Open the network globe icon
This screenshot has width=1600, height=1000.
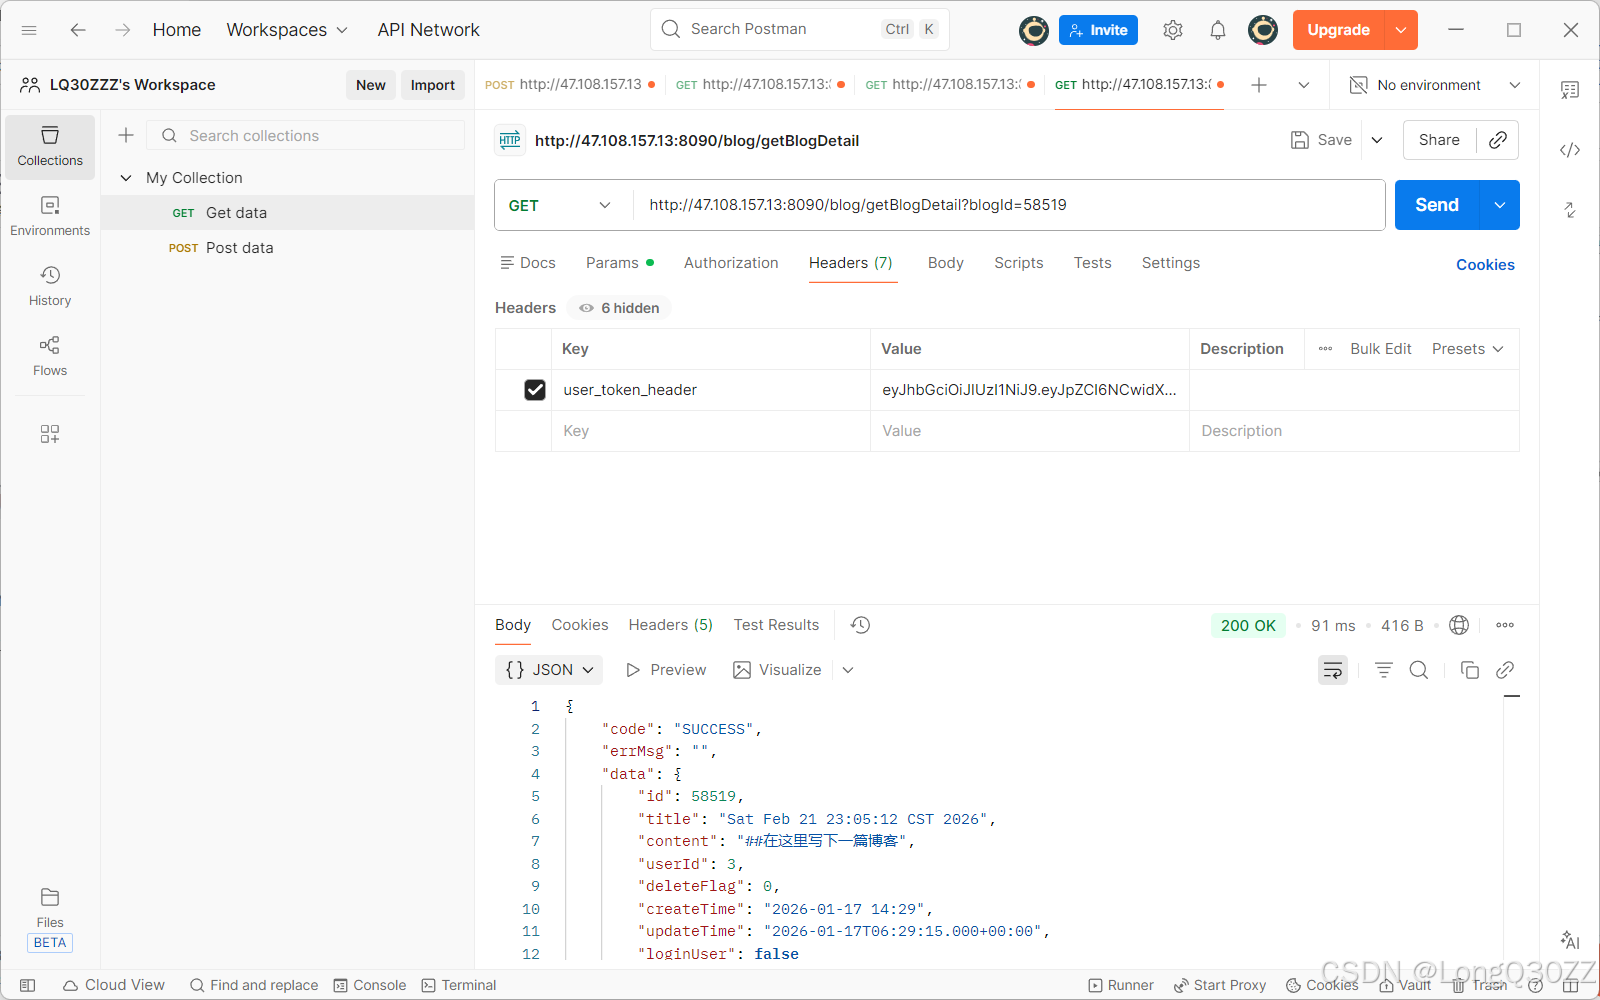(1459, 625)
